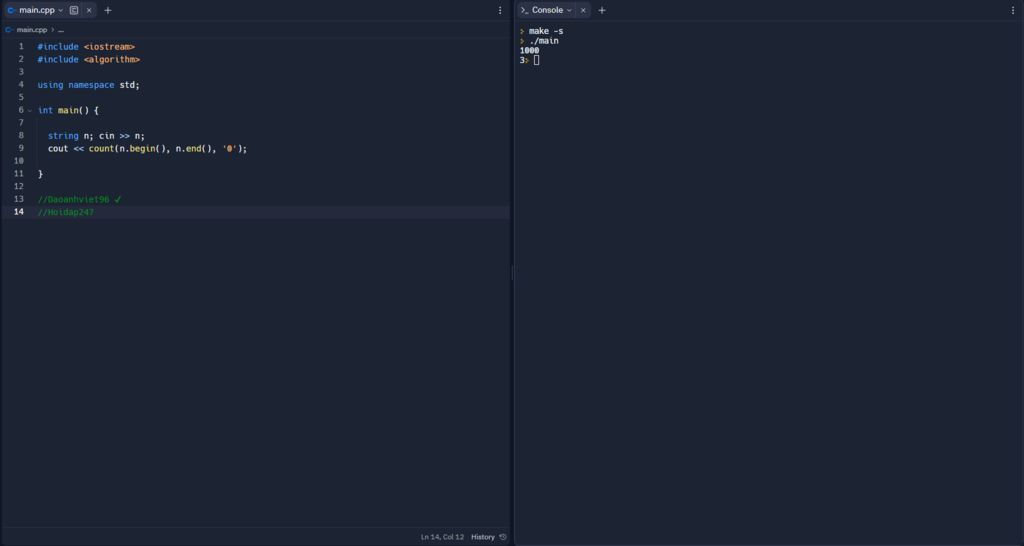Click 'using namespace std;' line
The height and width of the screenshot is (546, 1024).
point(89,85)
